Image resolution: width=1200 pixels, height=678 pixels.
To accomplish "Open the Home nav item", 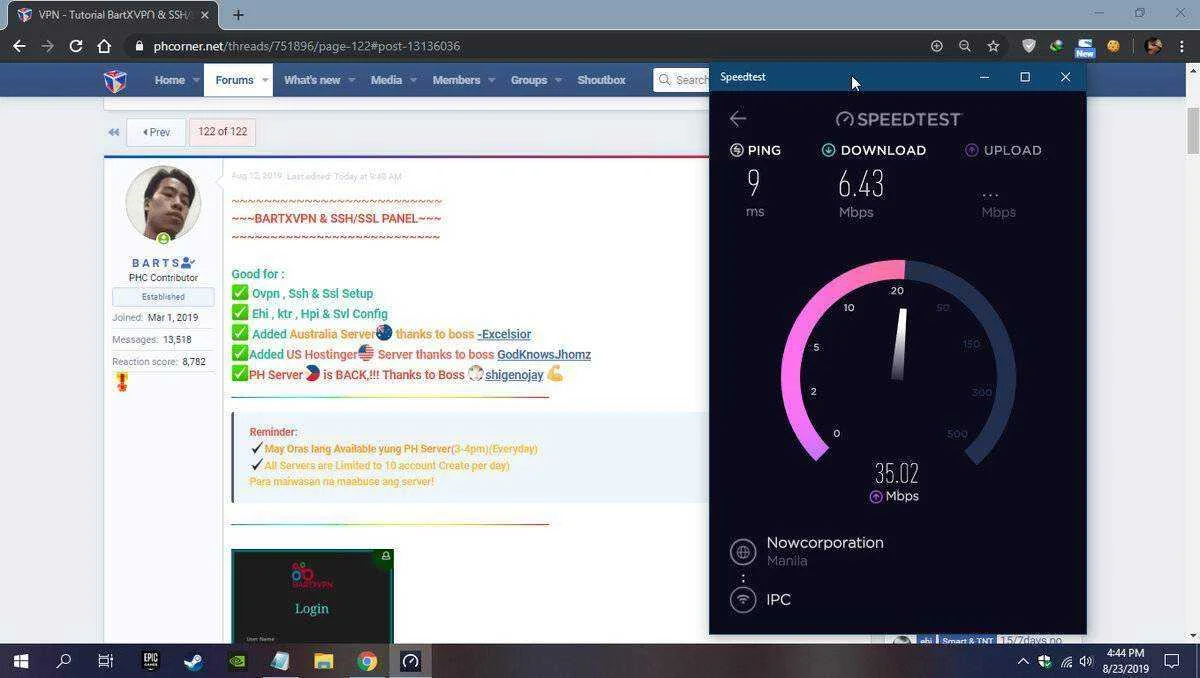I will pos(169,80).
